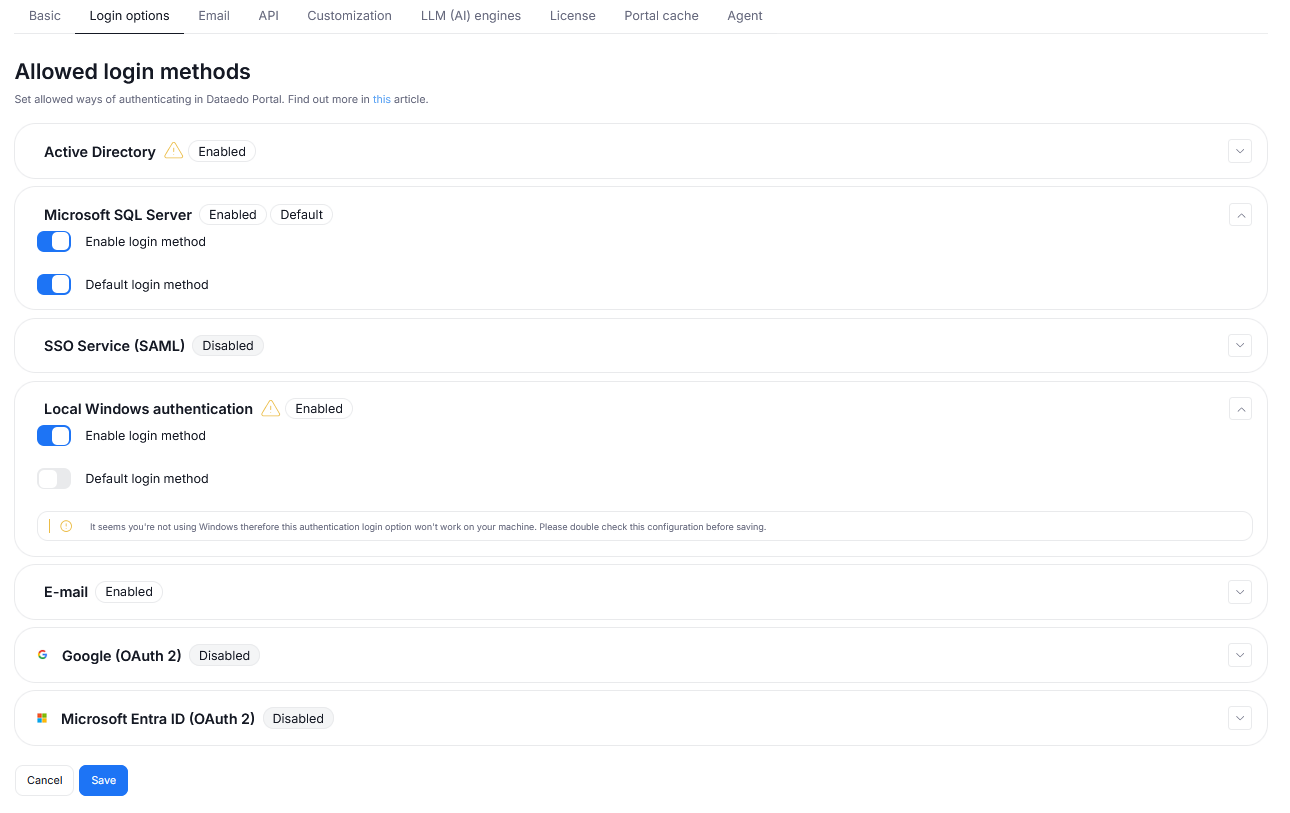Click the info icon in the Windows warning message

pyautogui.click(x=65, y=525)
